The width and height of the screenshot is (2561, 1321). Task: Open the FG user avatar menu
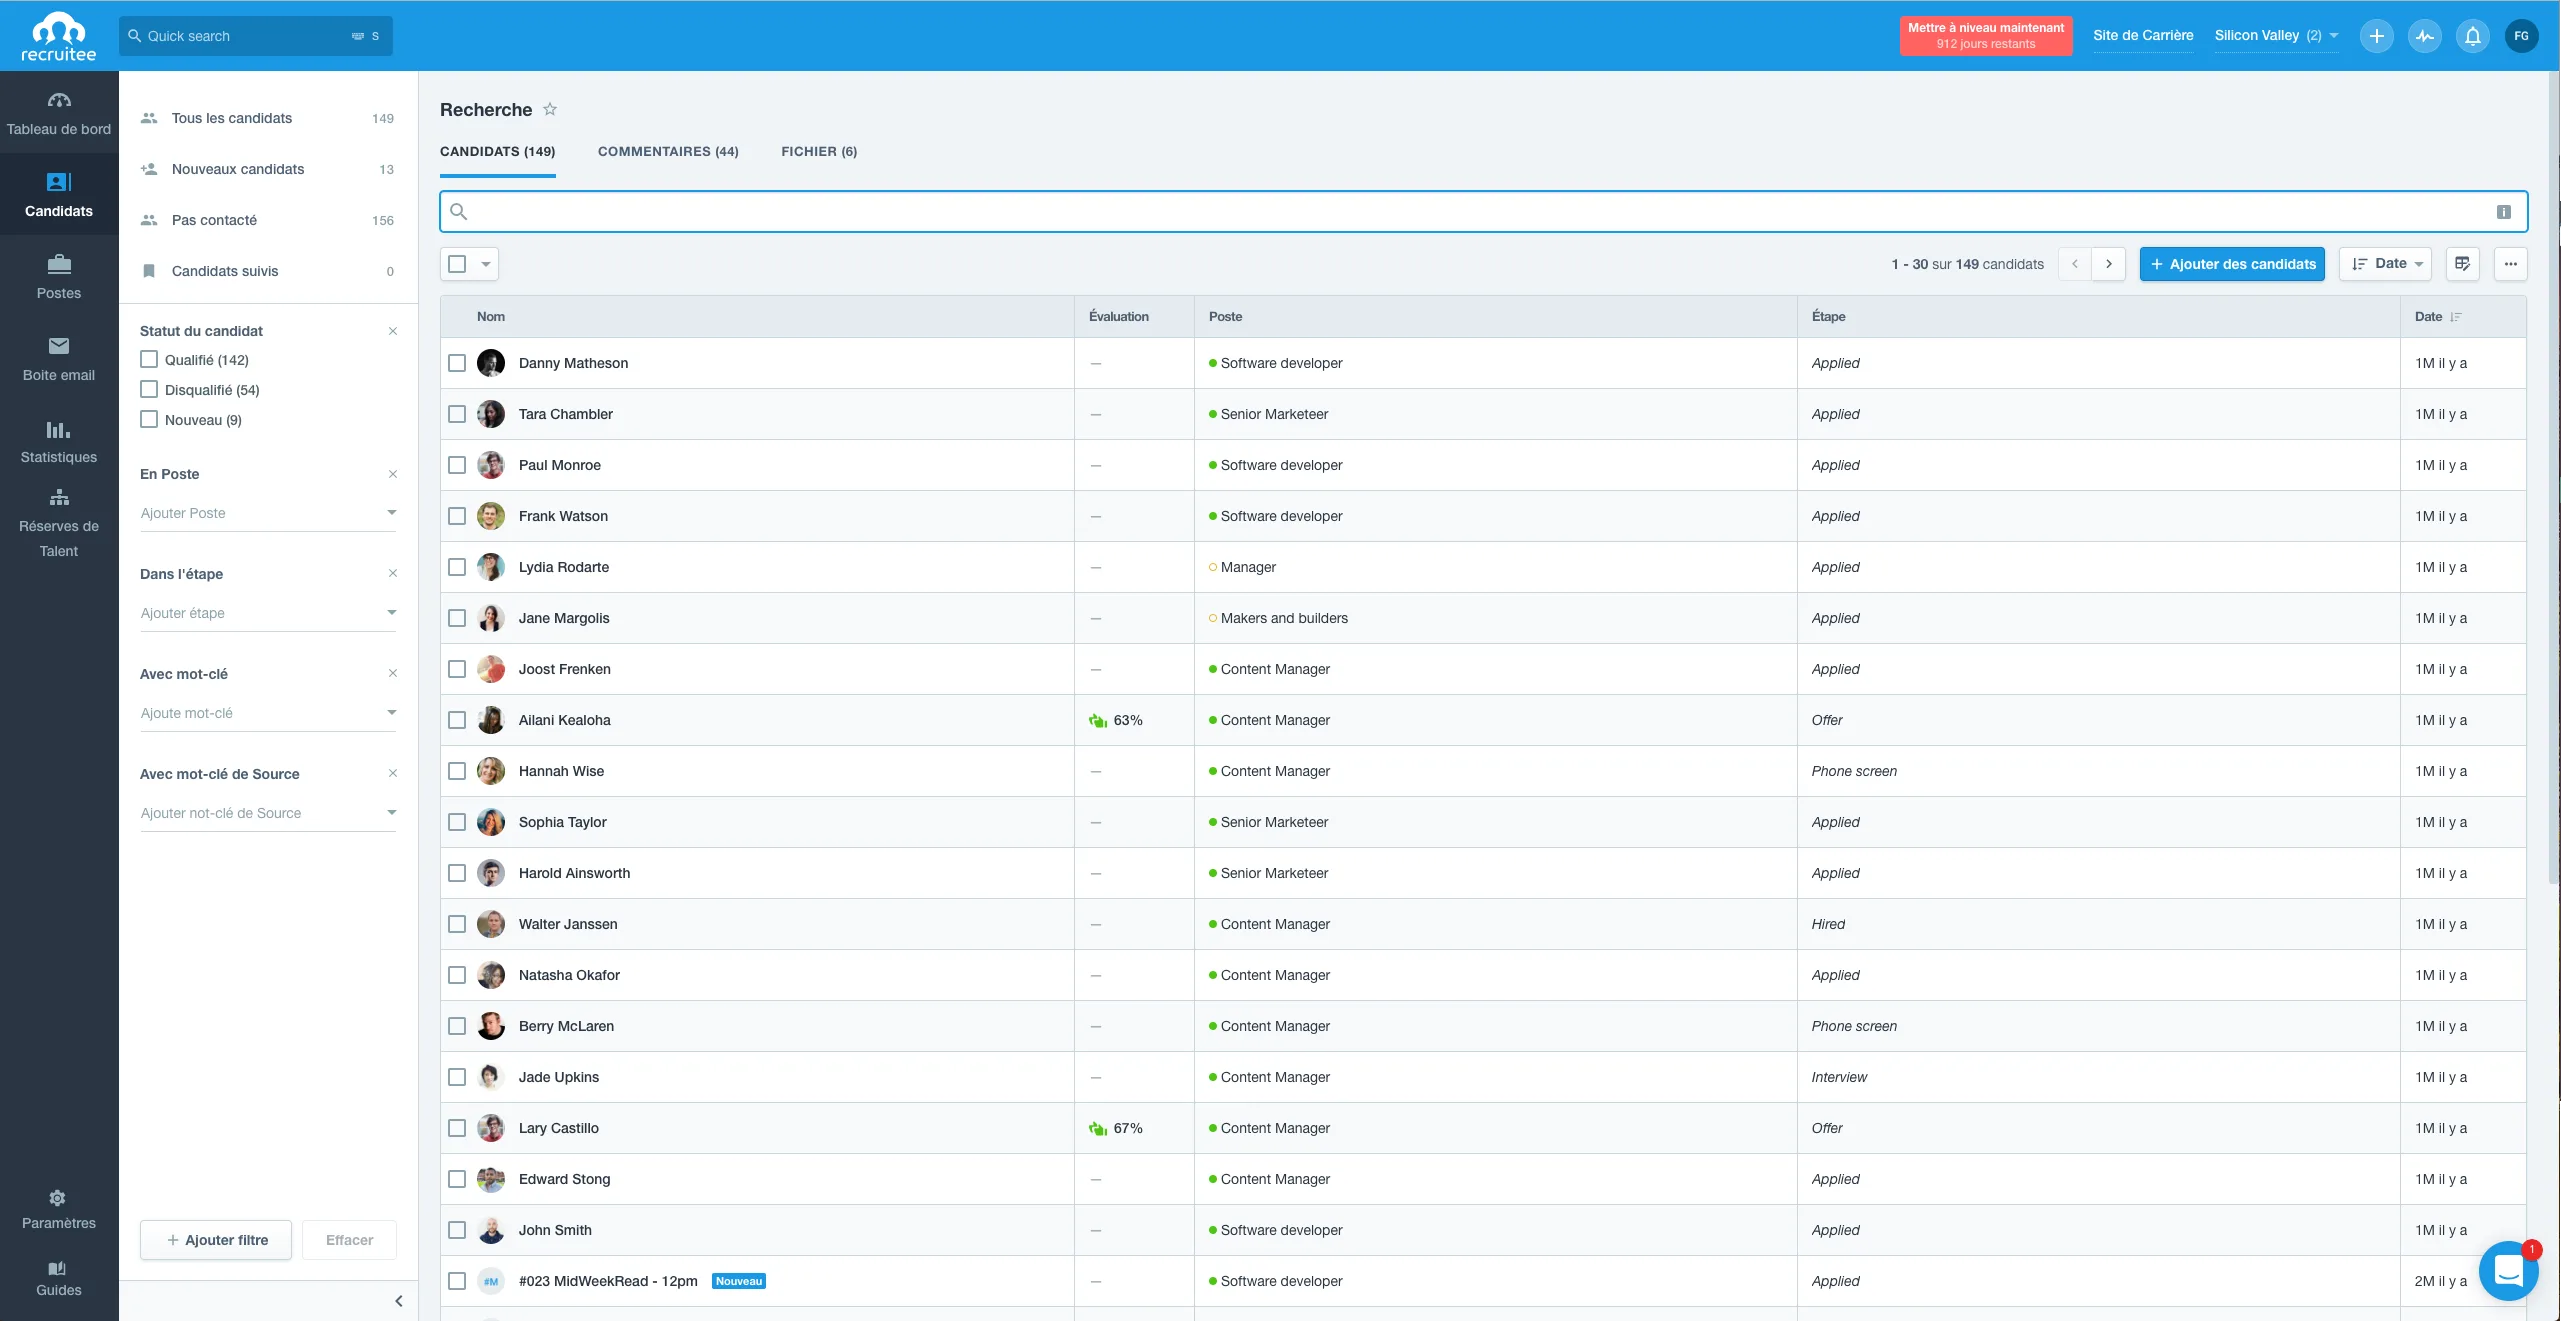point(2521,36)
